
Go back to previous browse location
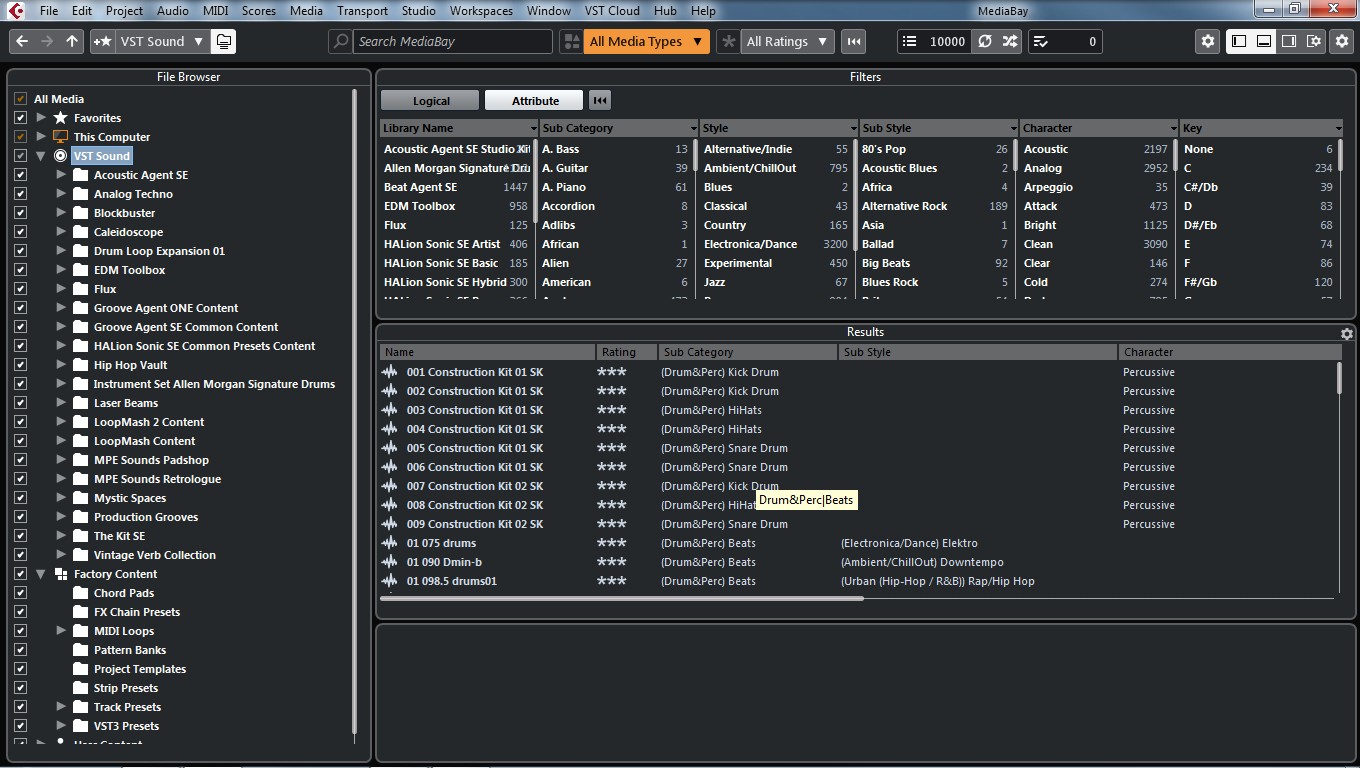coord(22,41)
